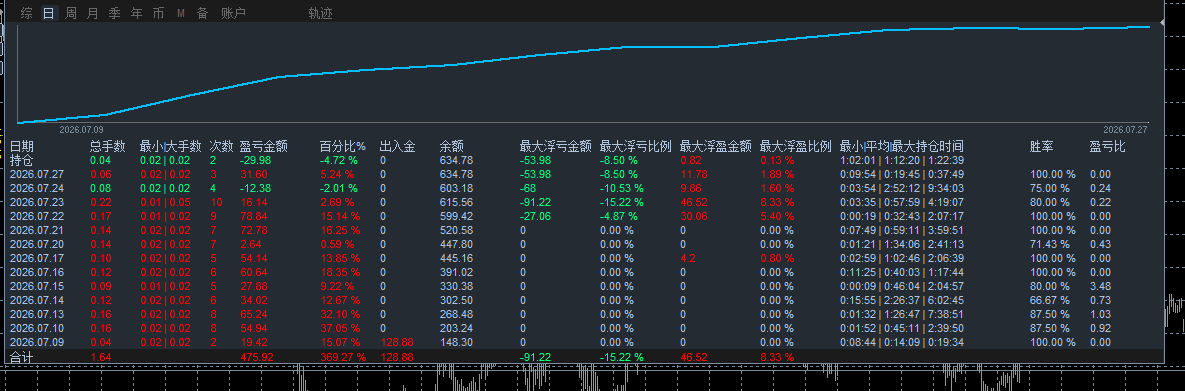The image size is (1185, 391).
Task: Open the 账户 account tab
Action: tap(234, 14)
